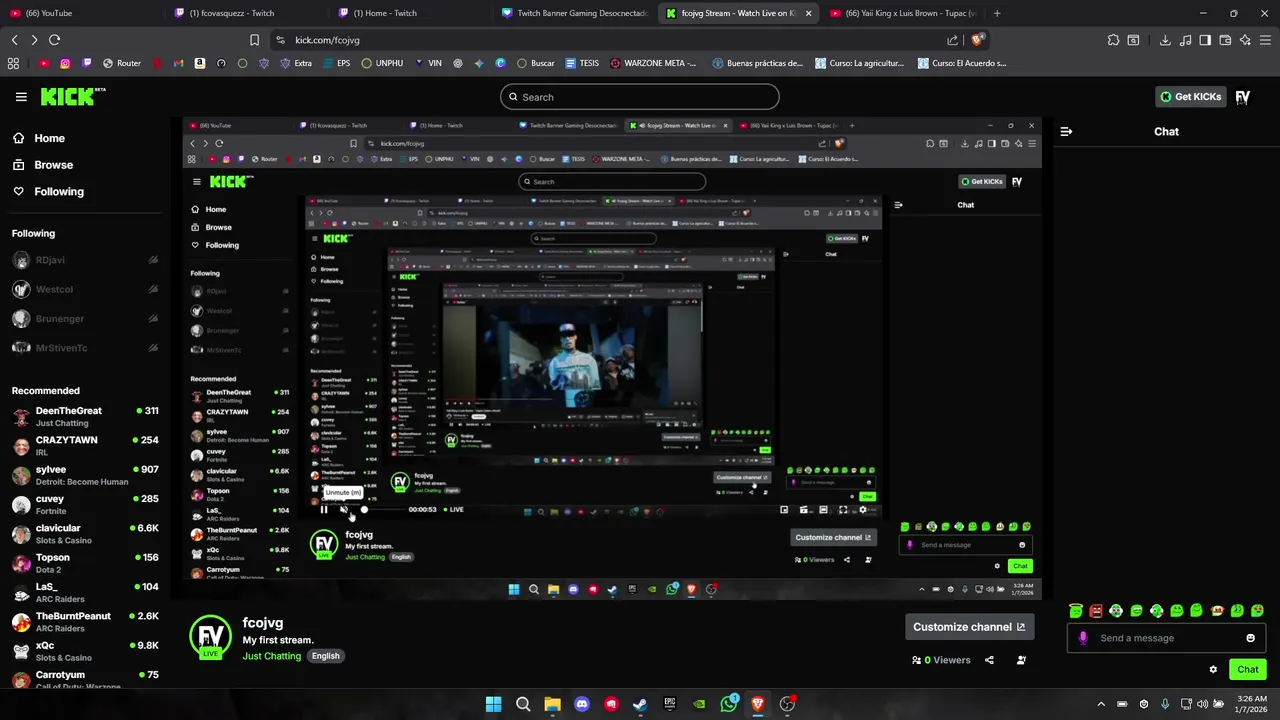Open Steam from the taskbar
This screenshot has height=720, width=1280.
[640, 704]
